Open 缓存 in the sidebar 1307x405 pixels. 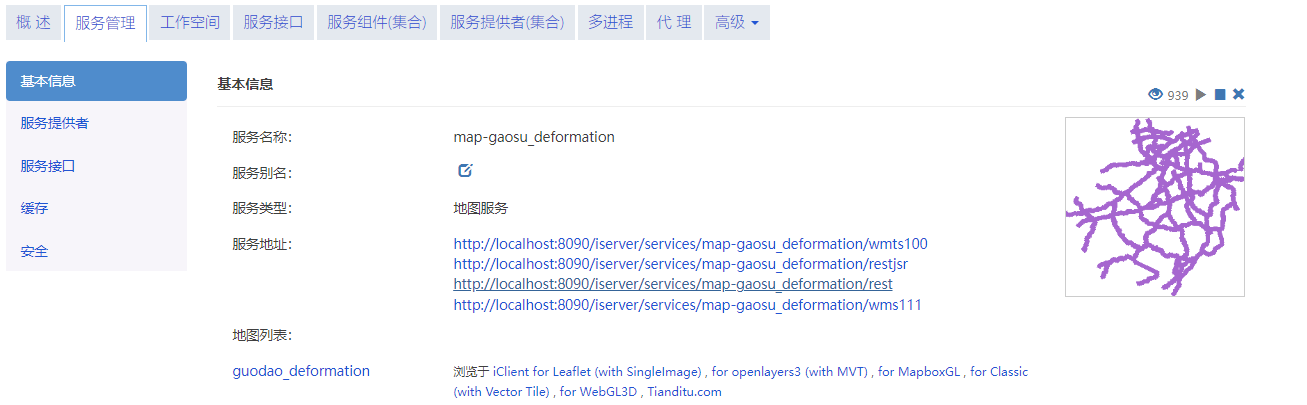point(96,208)
